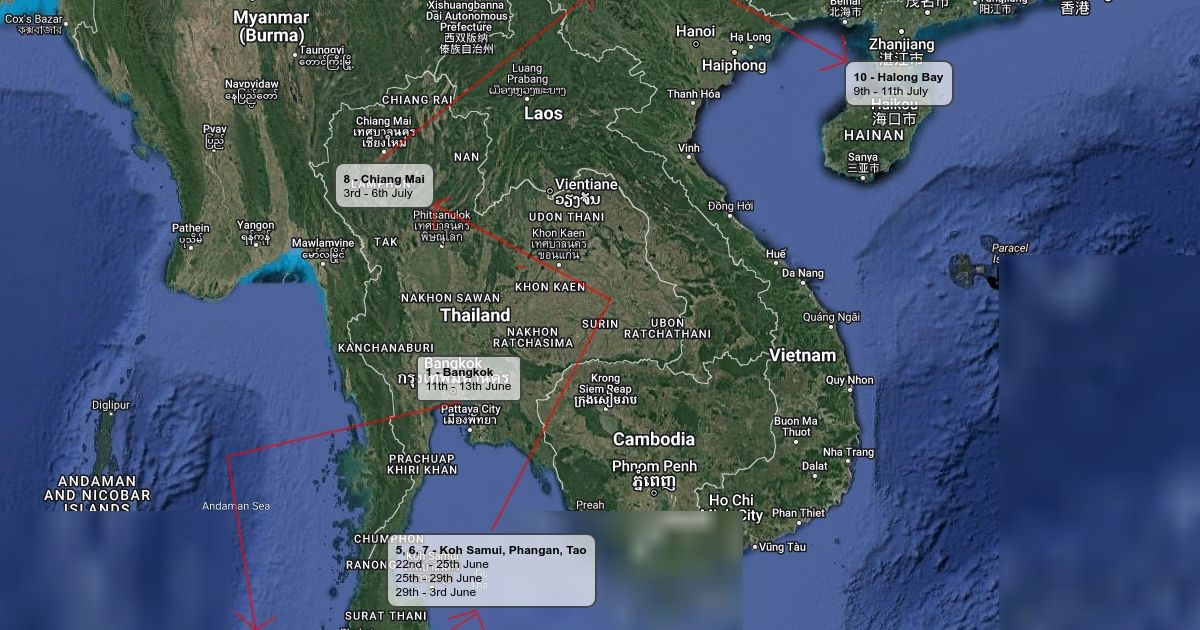Select the Laos country label
The height and width of the screenshot is (630, 1200).
[543, 113]
